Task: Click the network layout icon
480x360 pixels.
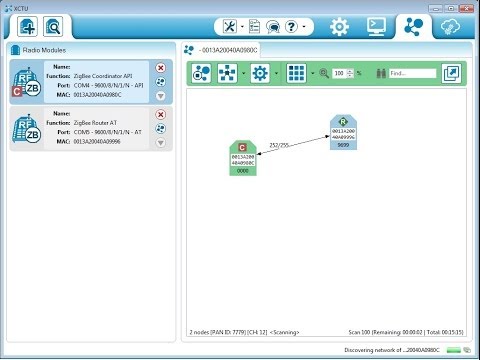Action: pos(227,73)
